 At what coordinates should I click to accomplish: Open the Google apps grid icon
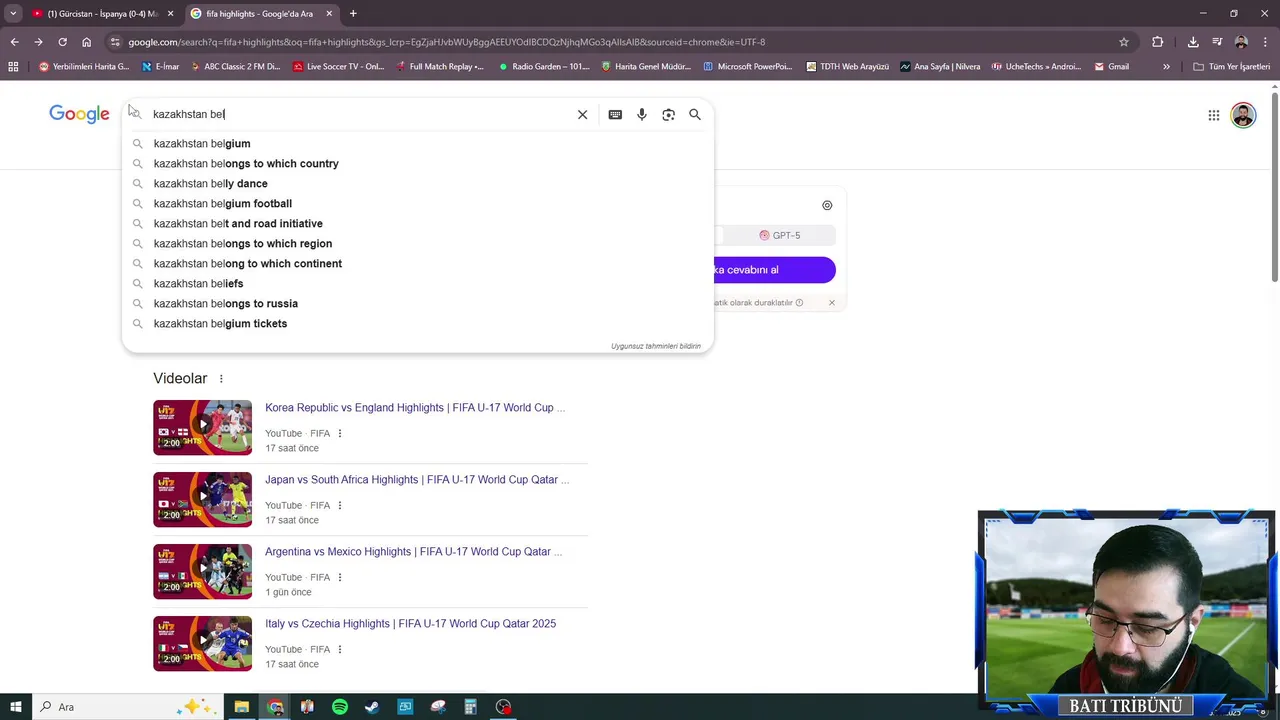[x=1214, y=115]
